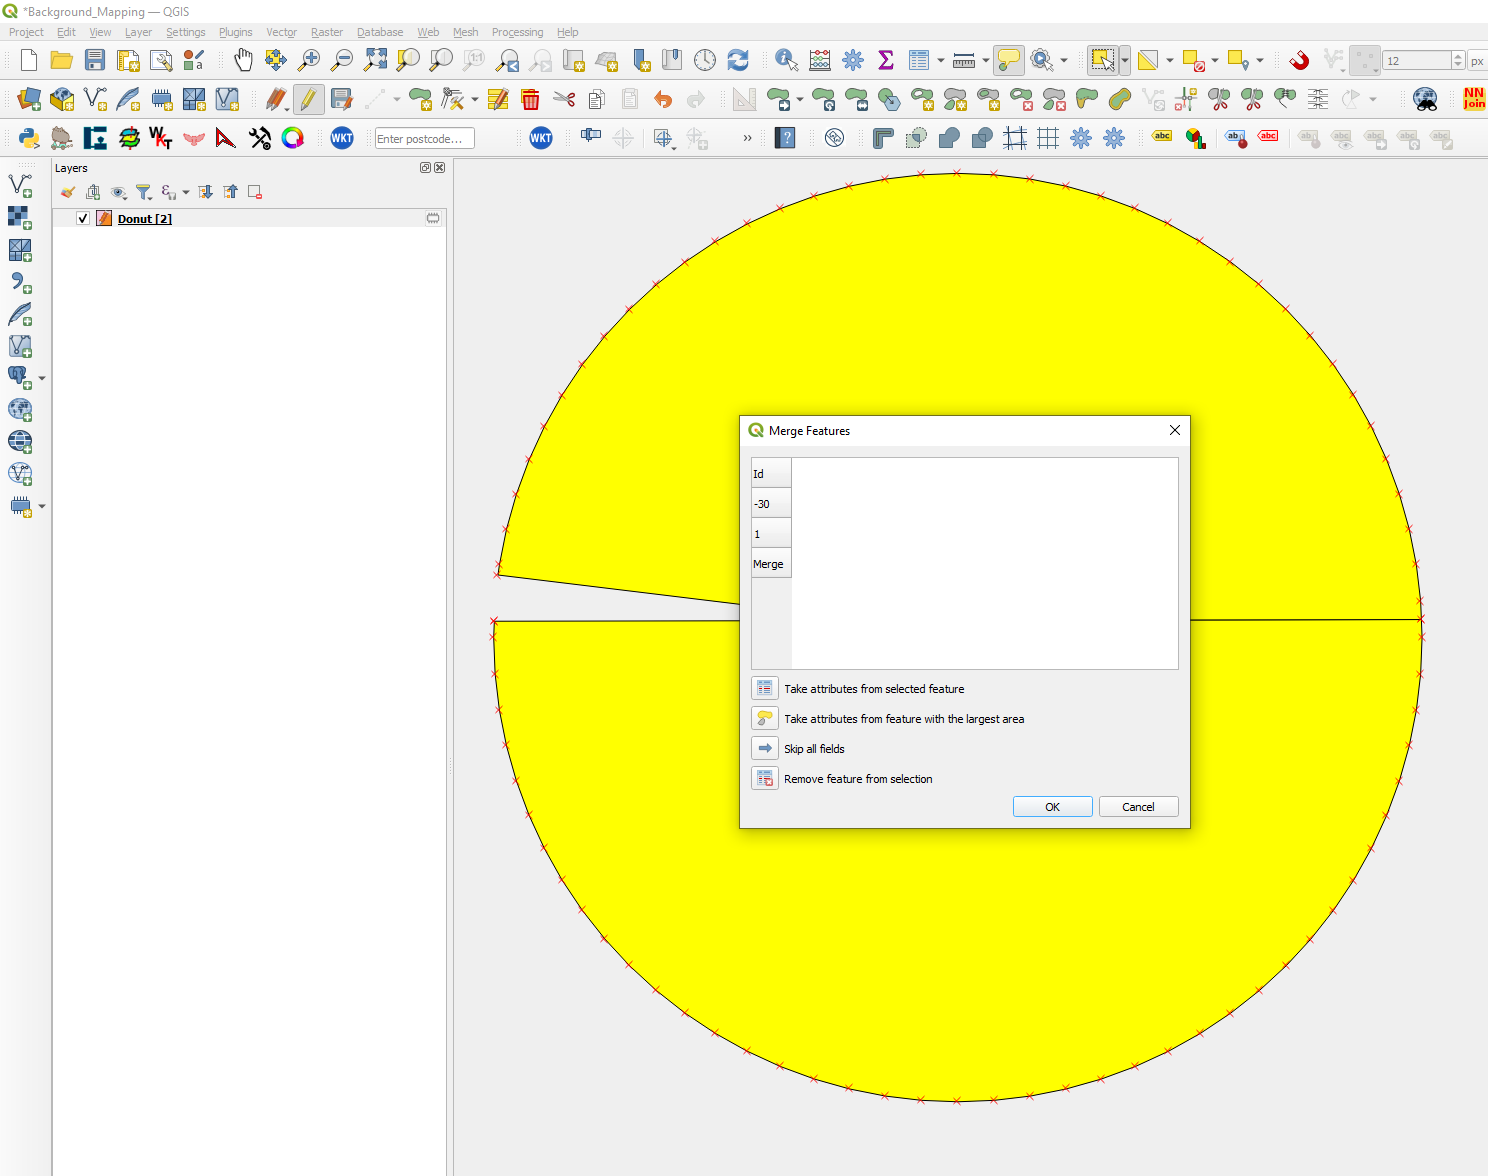Open the attribute table
The image size is (1488, 1176).
tap(919, 60)
